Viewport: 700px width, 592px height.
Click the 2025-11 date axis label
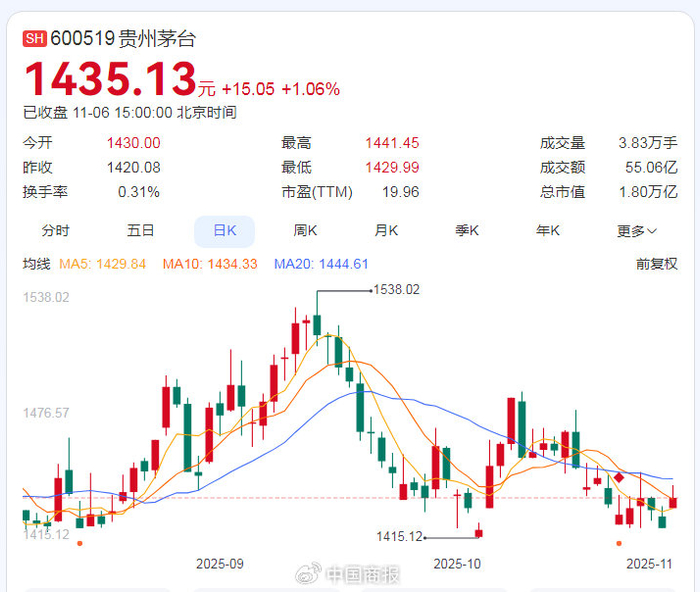click(649, 564)
